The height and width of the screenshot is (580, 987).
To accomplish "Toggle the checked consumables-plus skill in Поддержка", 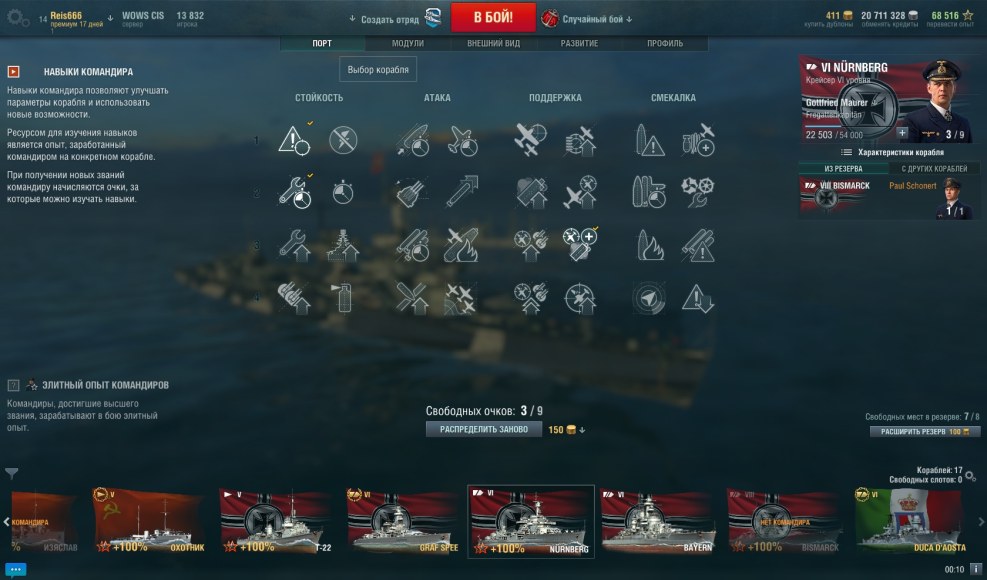I will [580, 245].
